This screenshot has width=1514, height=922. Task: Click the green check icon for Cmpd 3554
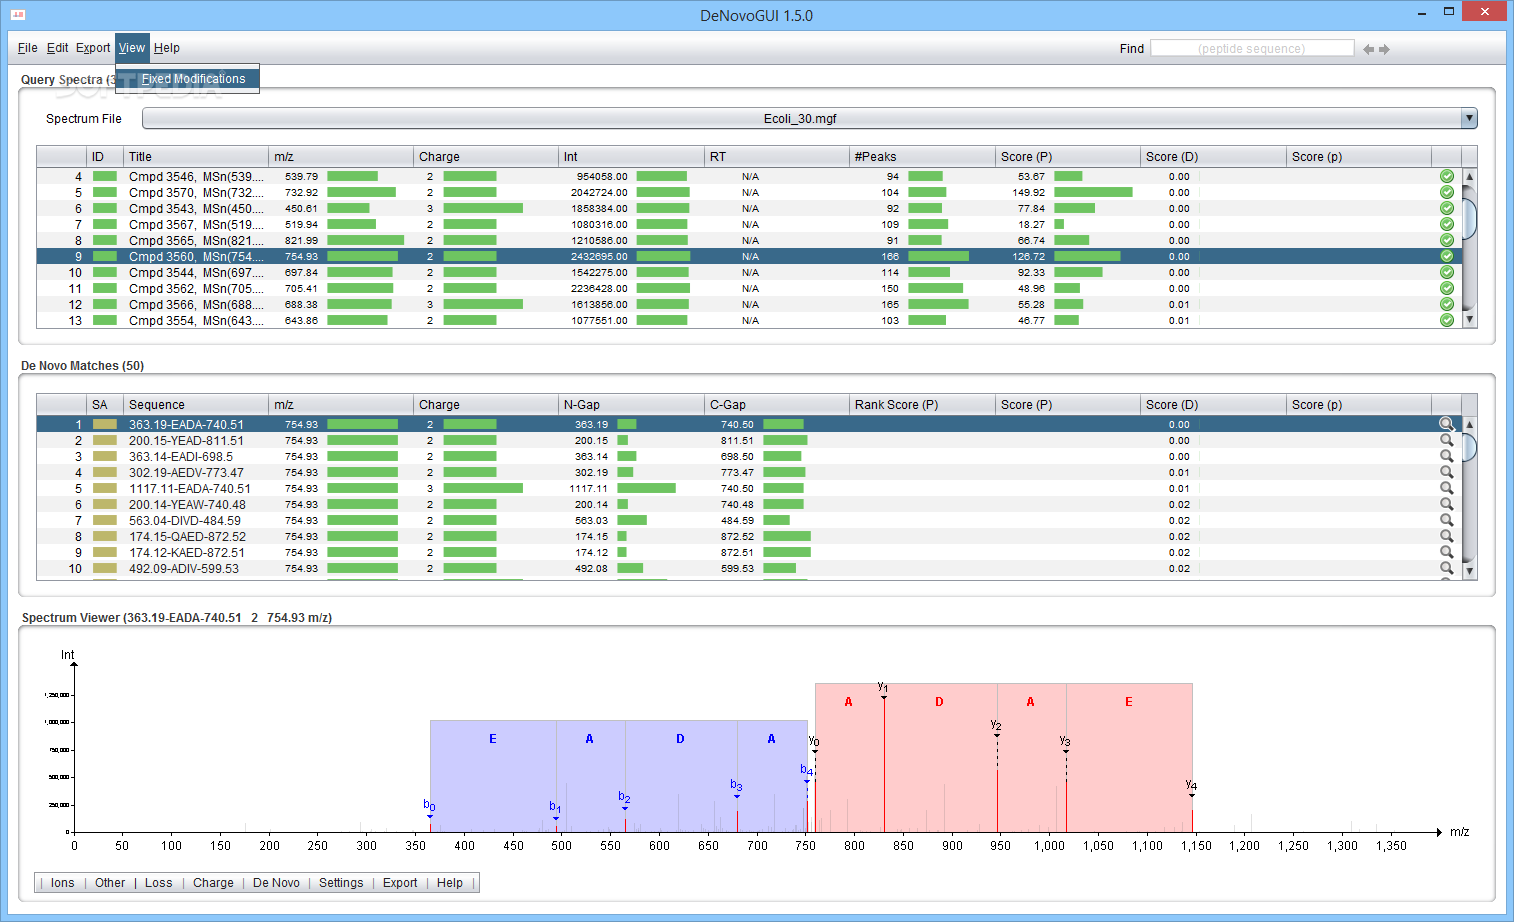tap(1446, 320)
